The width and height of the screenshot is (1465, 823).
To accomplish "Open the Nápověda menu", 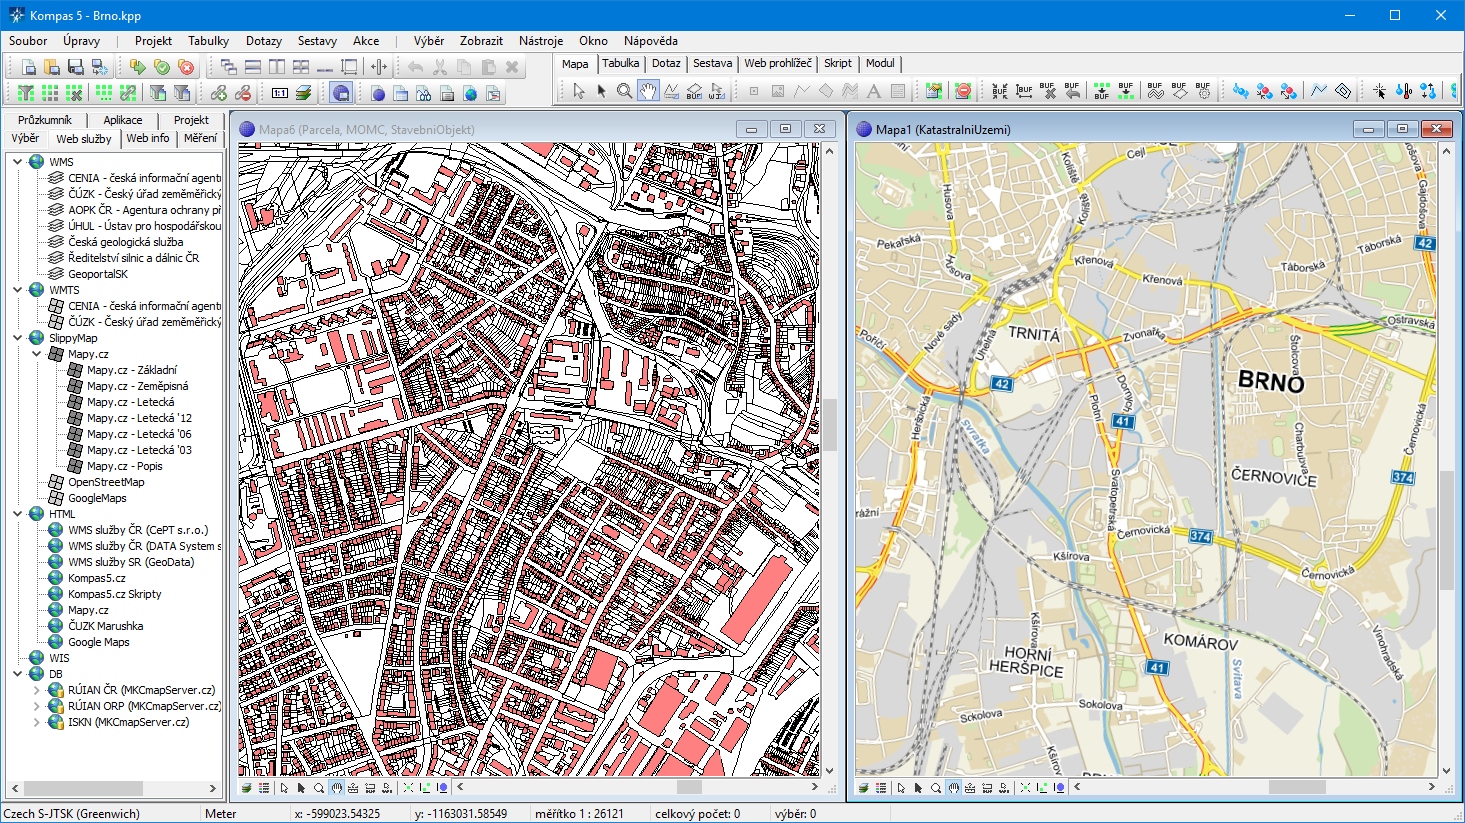I will pyautogui.click(x=651, y=41).
